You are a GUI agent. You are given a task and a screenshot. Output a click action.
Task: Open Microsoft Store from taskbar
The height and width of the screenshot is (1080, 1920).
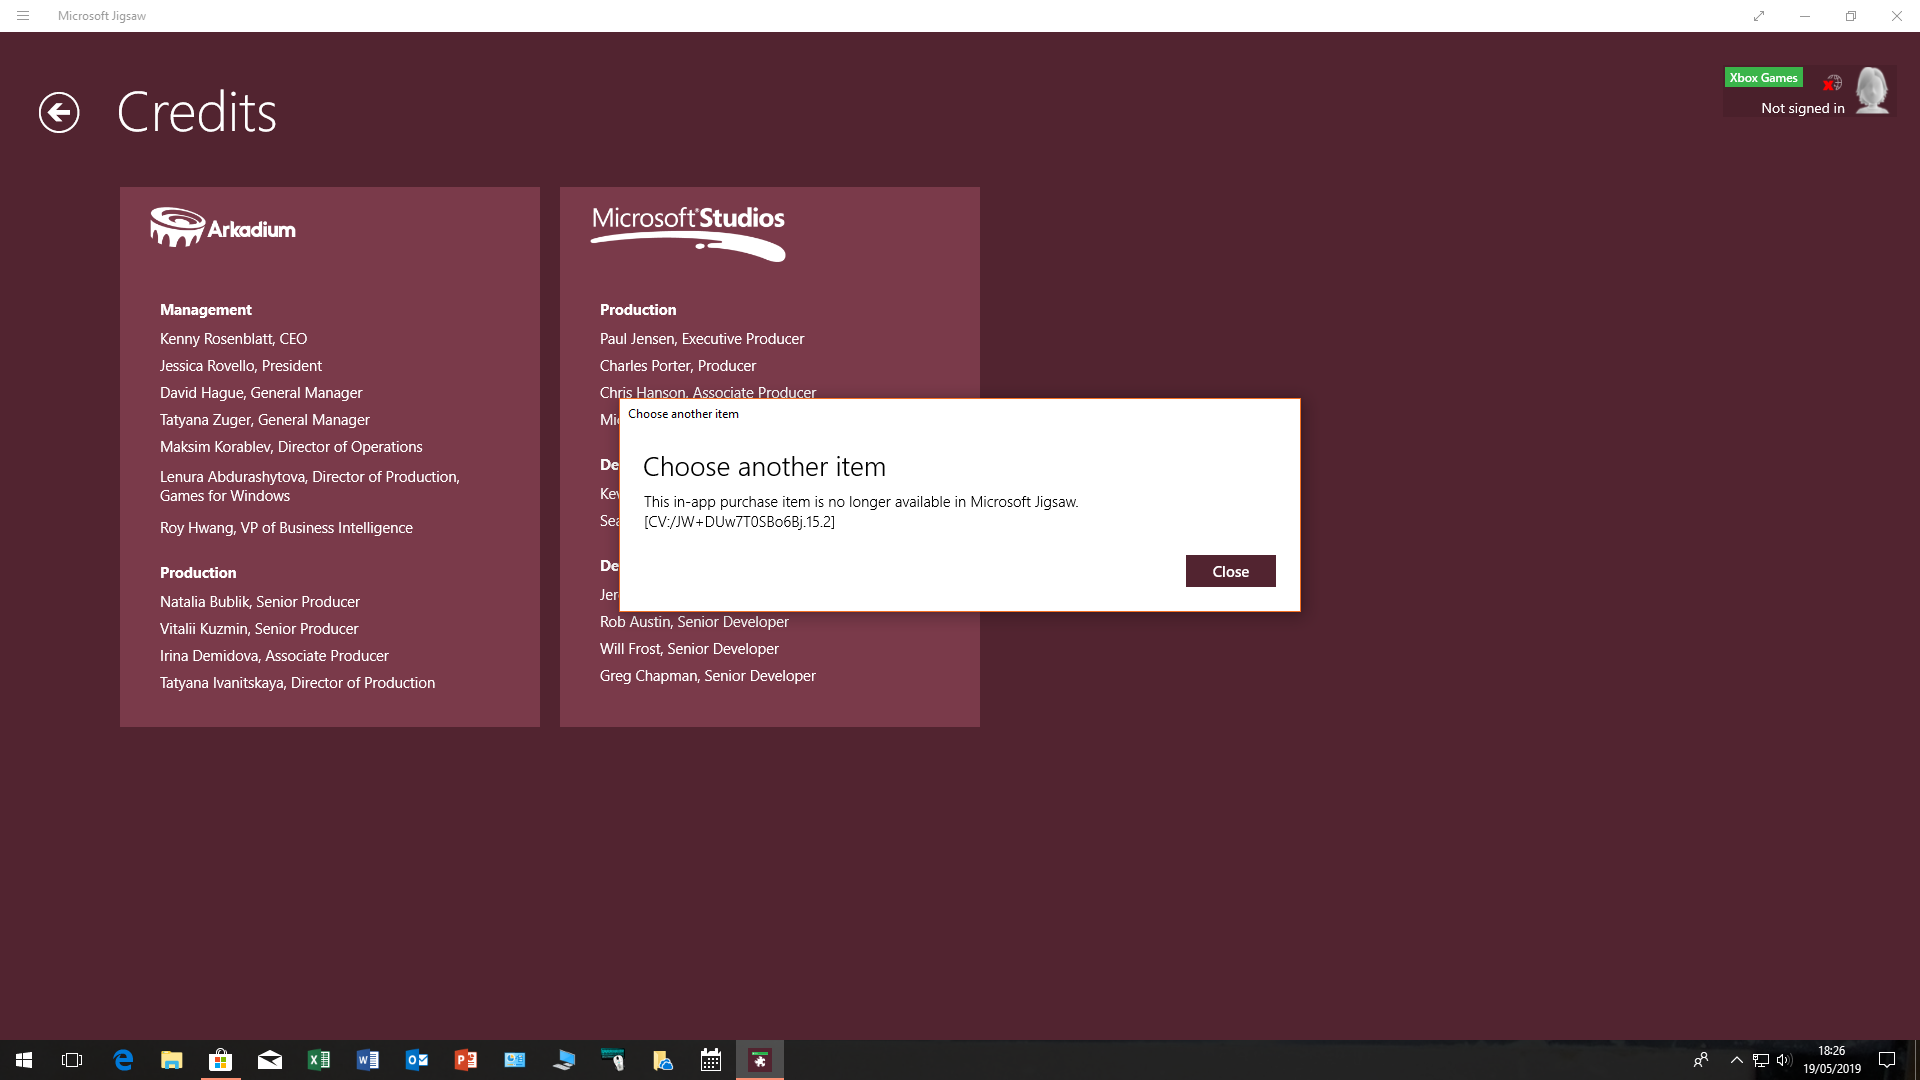(220, 1060)
